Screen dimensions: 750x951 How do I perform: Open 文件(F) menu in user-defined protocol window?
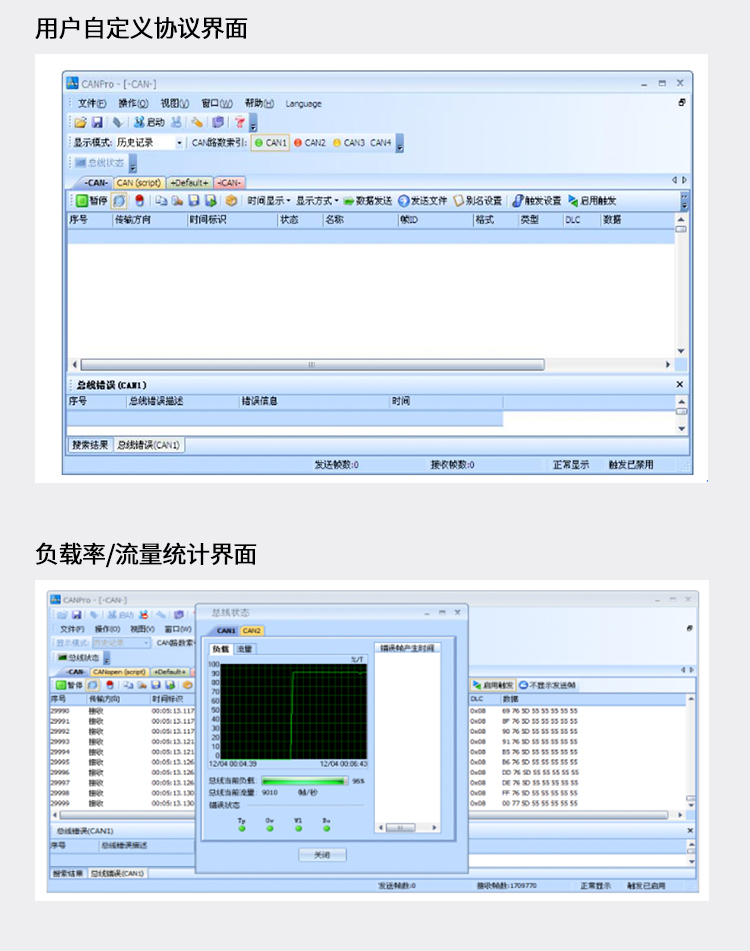pos(92,104)
